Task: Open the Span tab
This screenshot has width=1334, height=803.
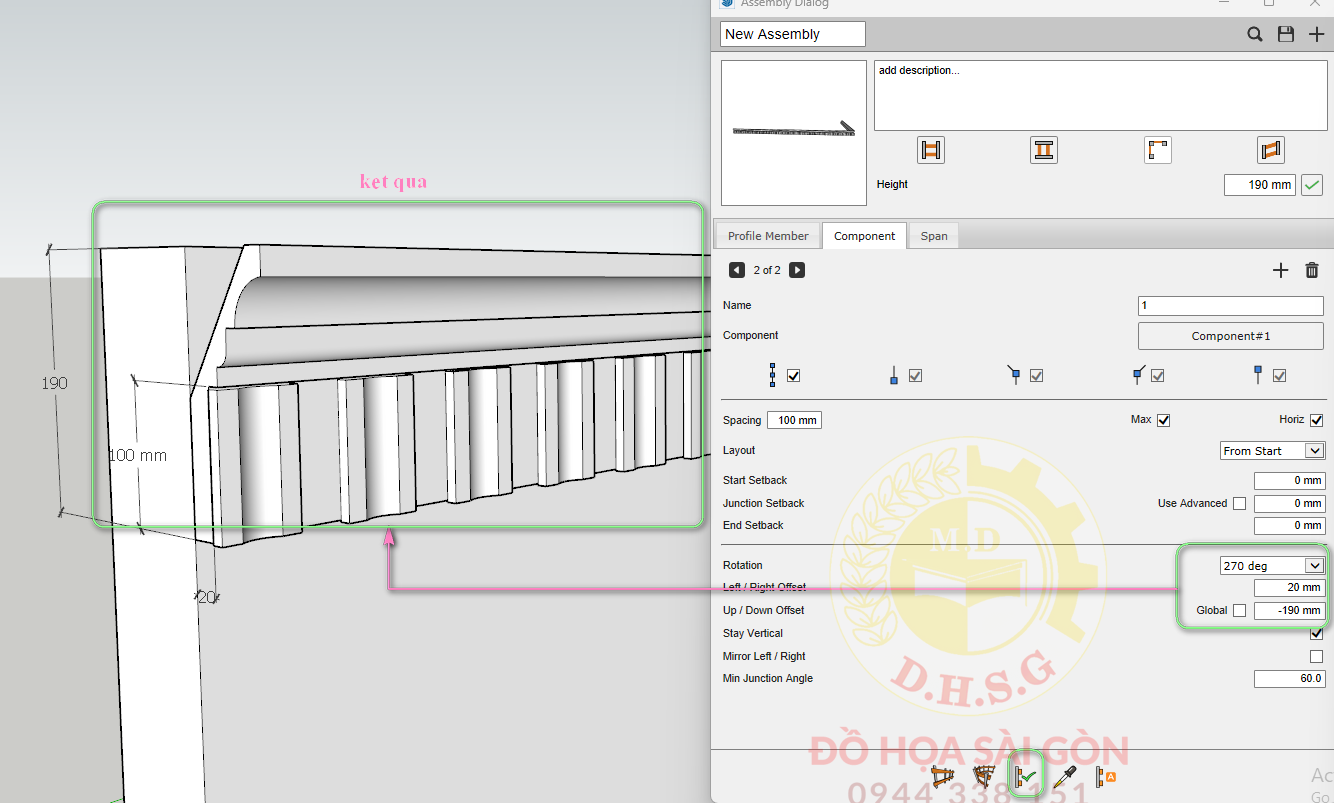Action: (x=934, y=236)
